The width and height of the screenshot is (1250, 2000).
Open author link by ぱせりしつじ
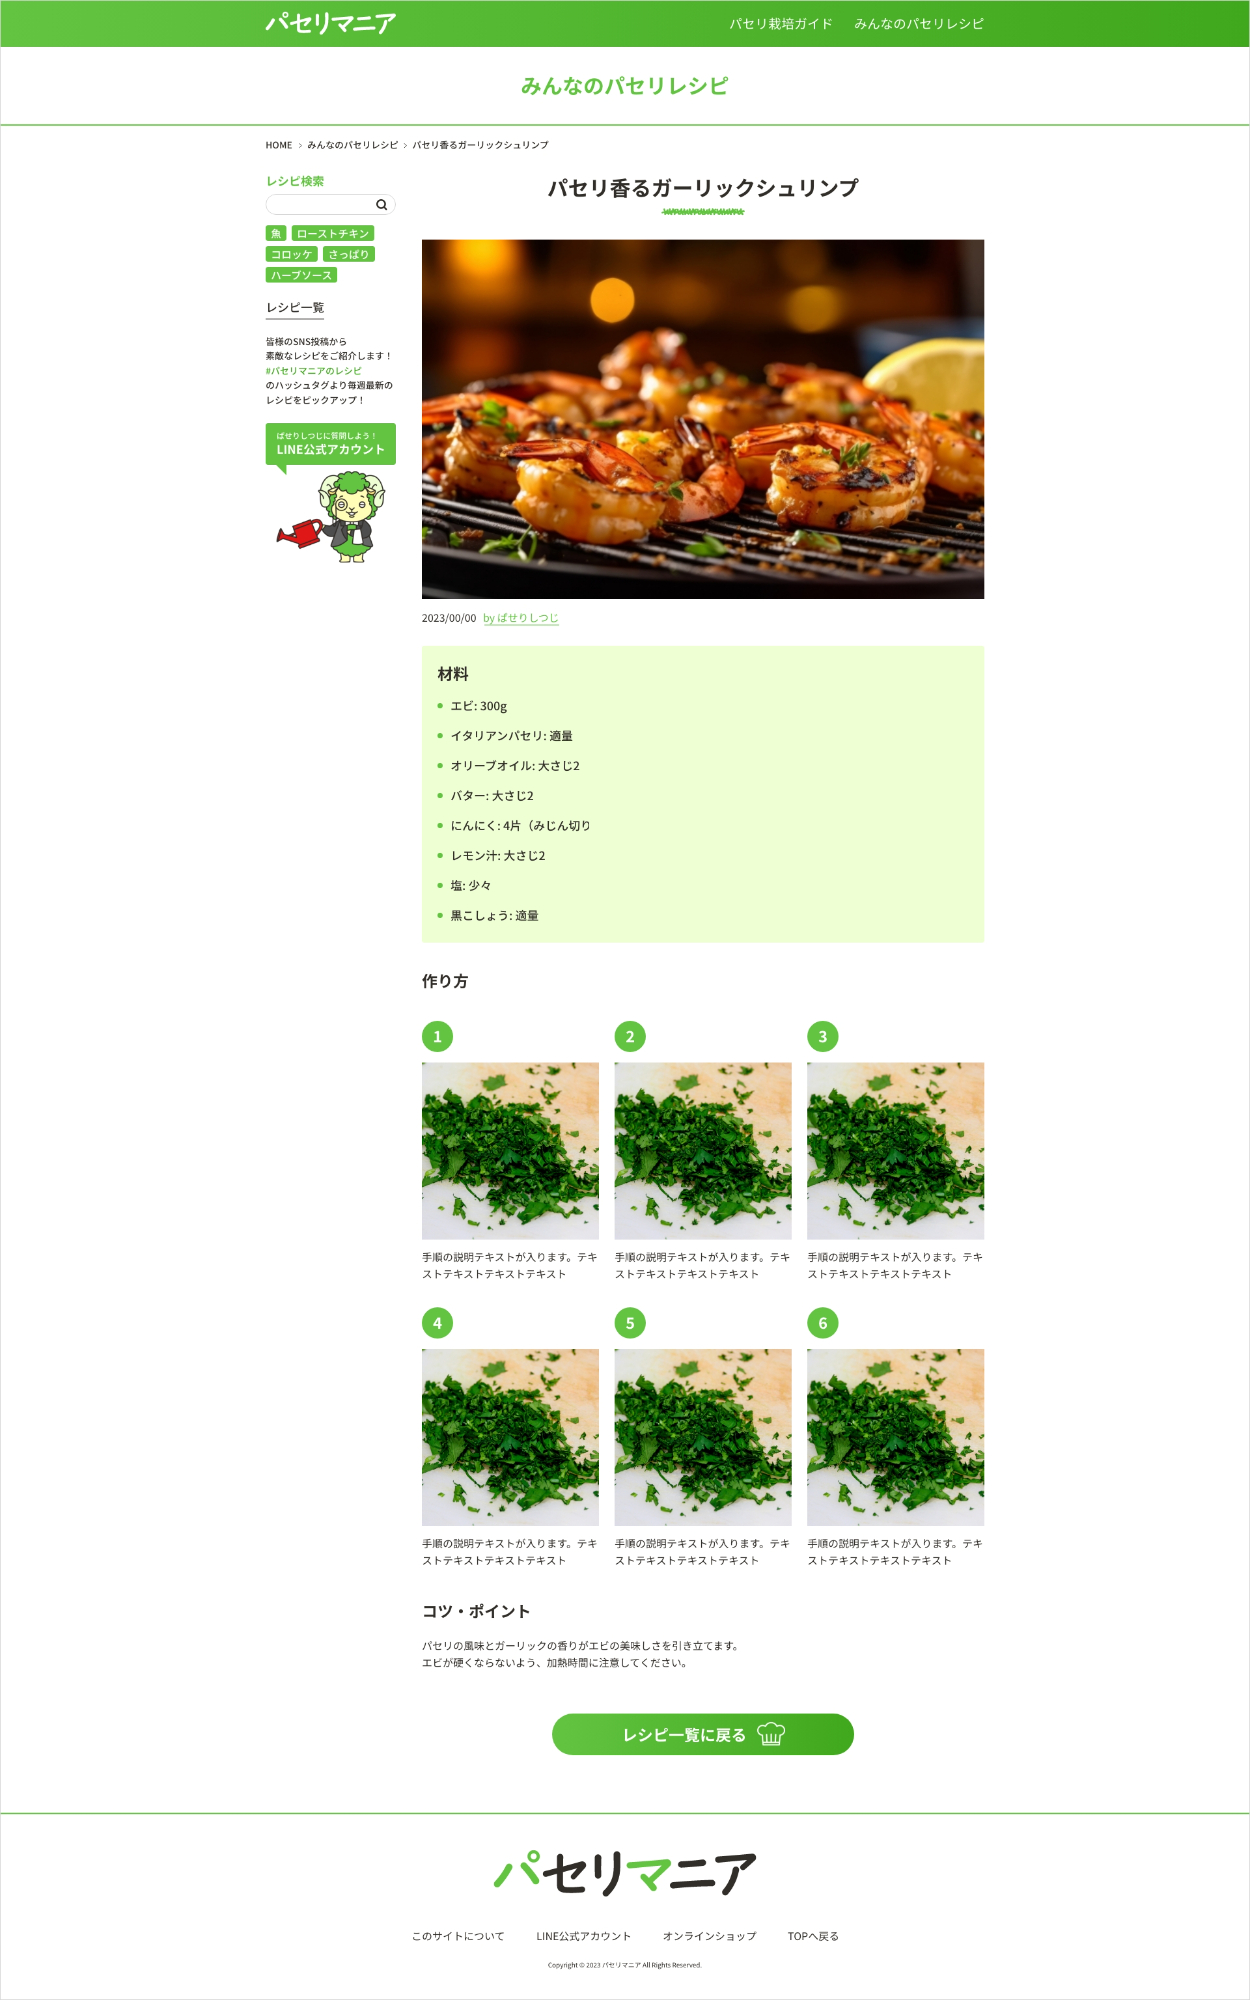pyautogui.click(x=521, y=618)
